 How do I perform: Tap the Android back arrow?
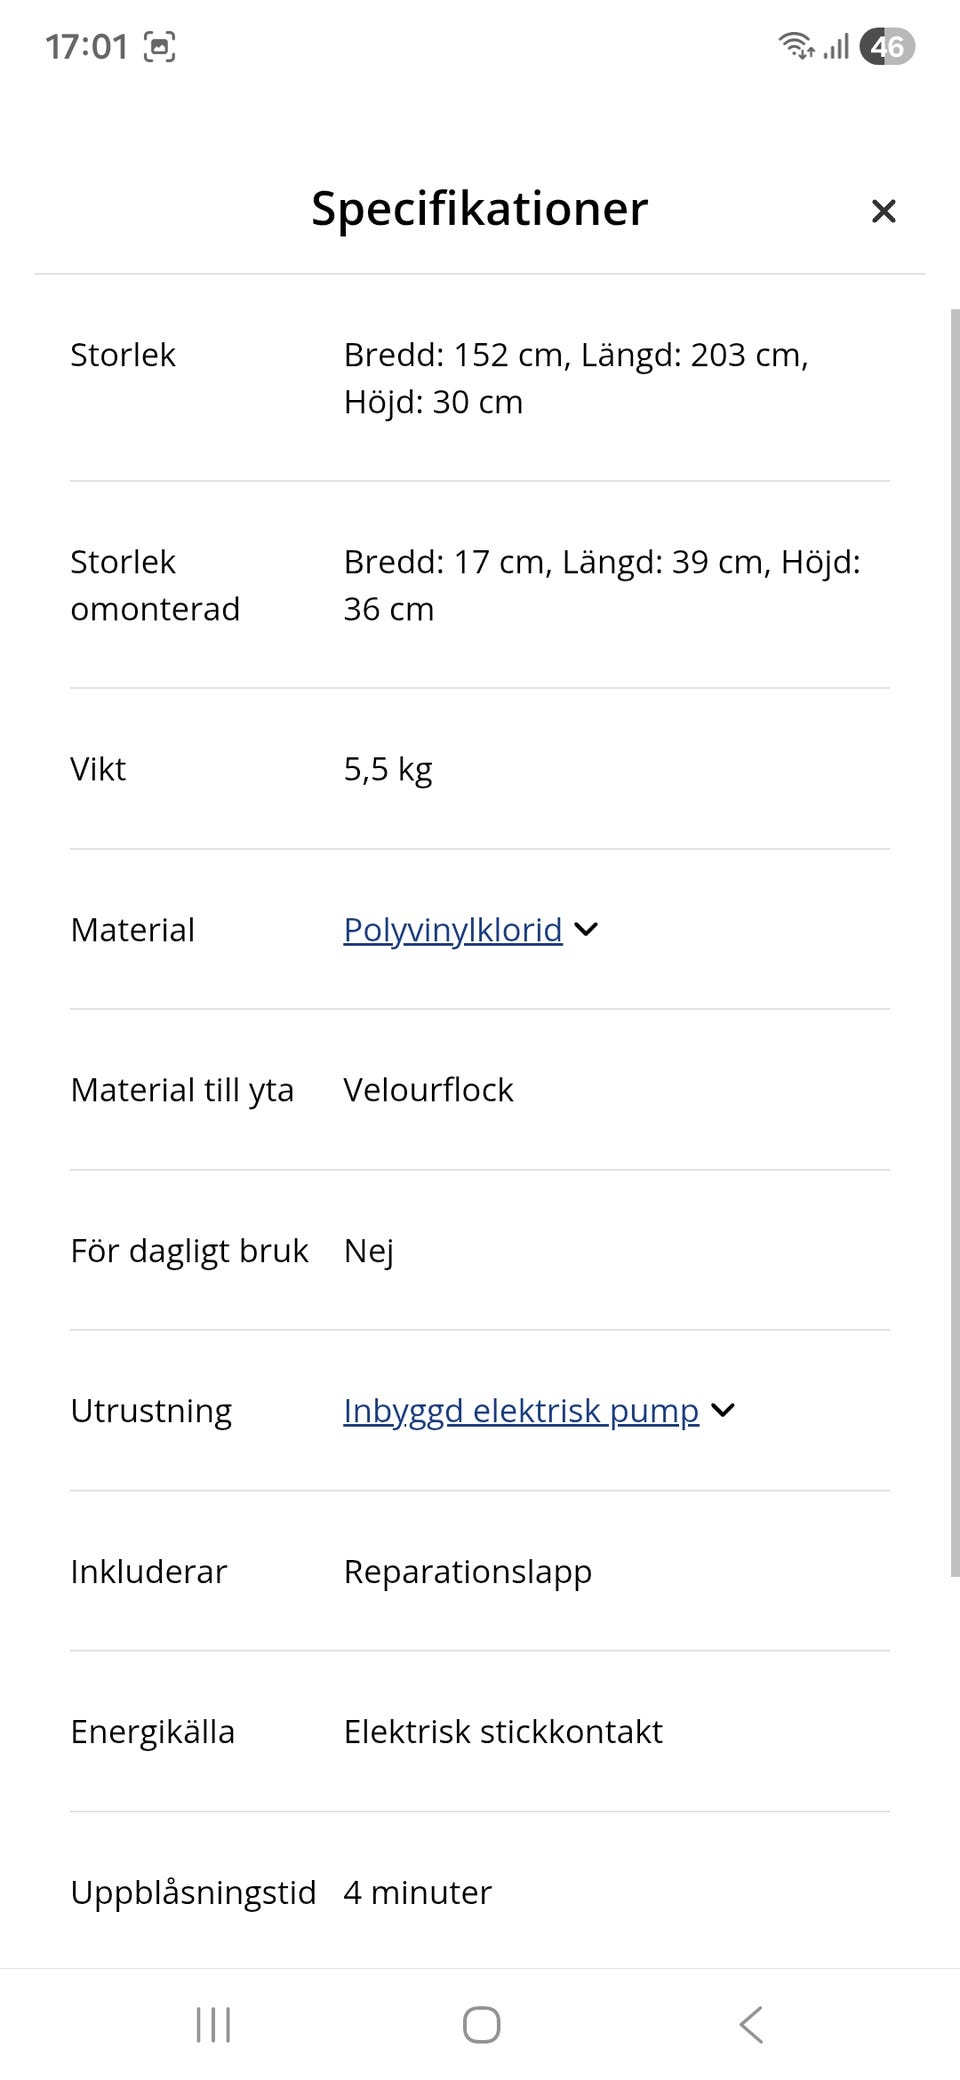pyautogui.click(x=751, y=2025)
